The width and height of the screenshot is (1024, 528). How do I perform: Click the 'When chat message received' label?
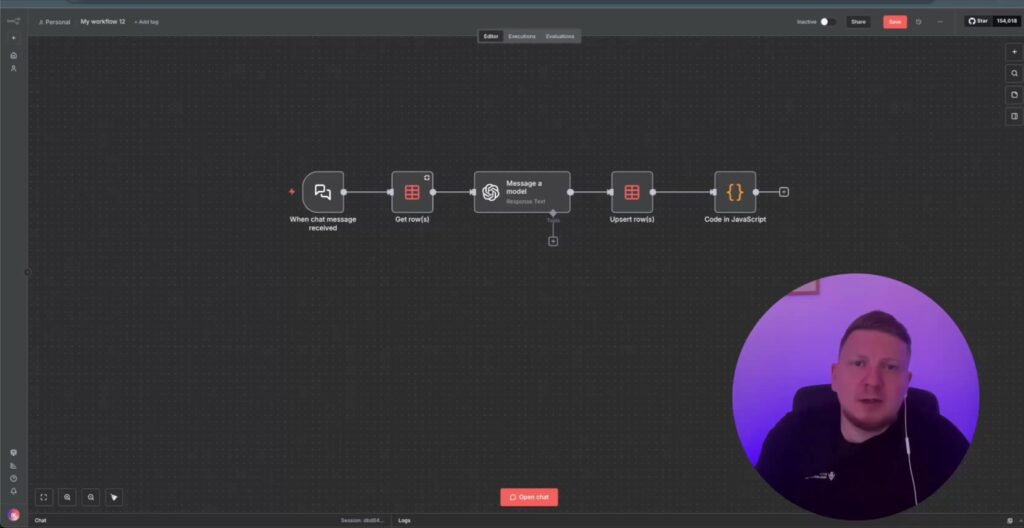(323, 223)
